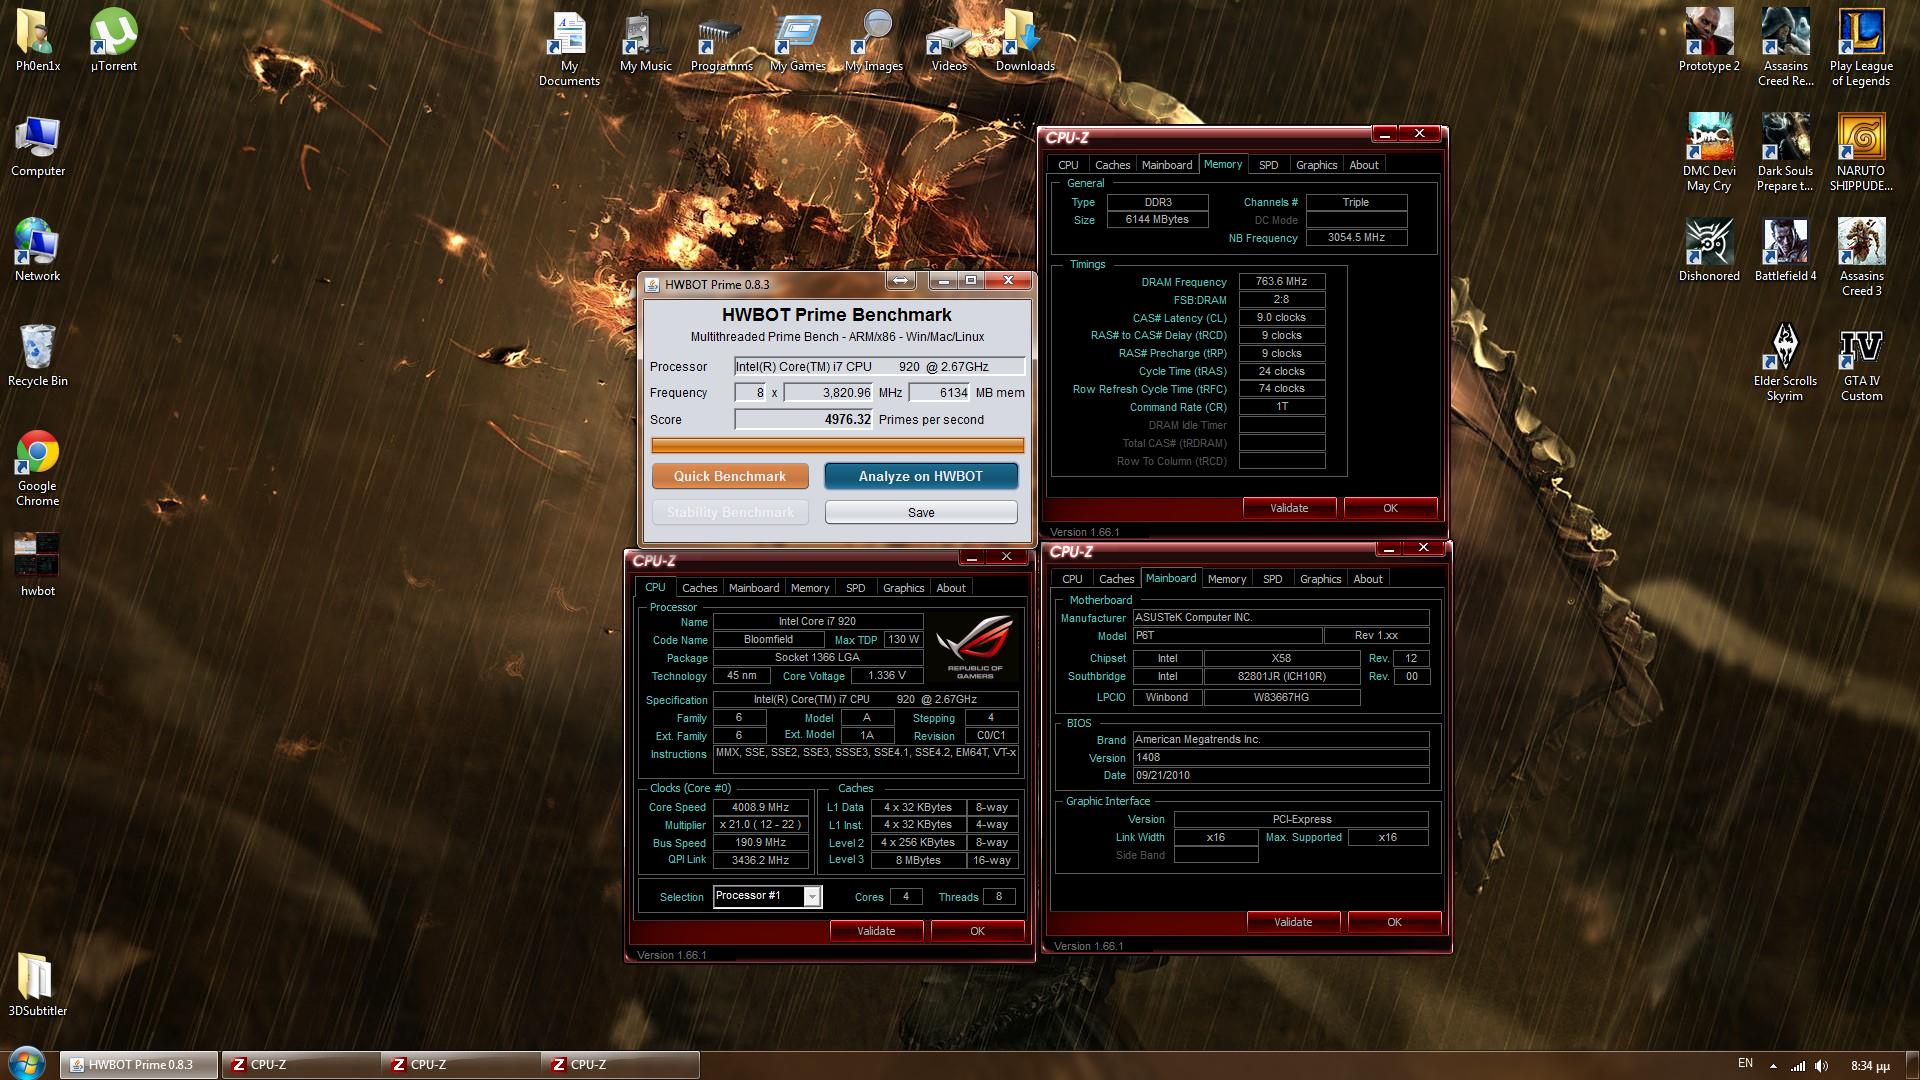Switch to Caches tab in CPU-Z CPU window

699,588
